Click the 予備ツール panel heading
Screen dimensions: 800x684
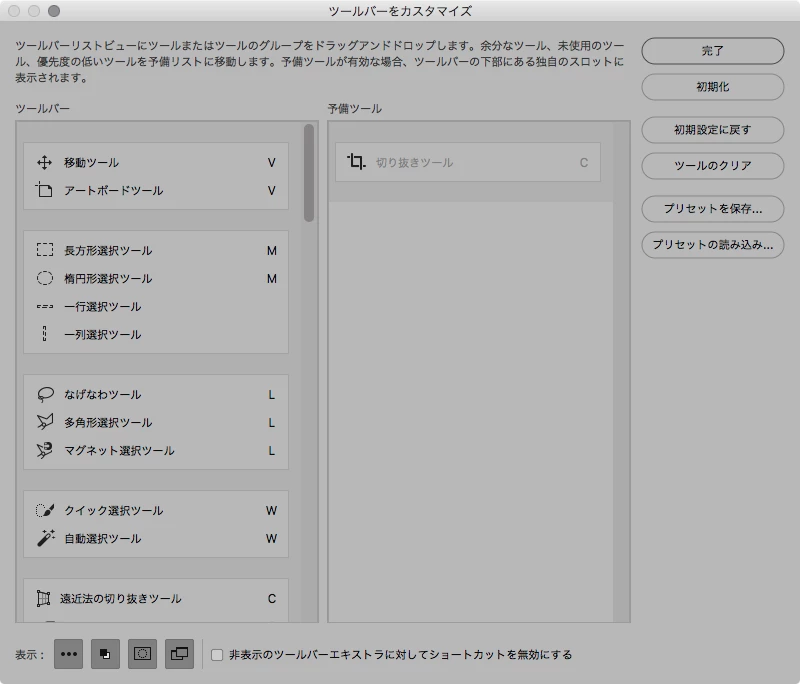click(355, 109)
